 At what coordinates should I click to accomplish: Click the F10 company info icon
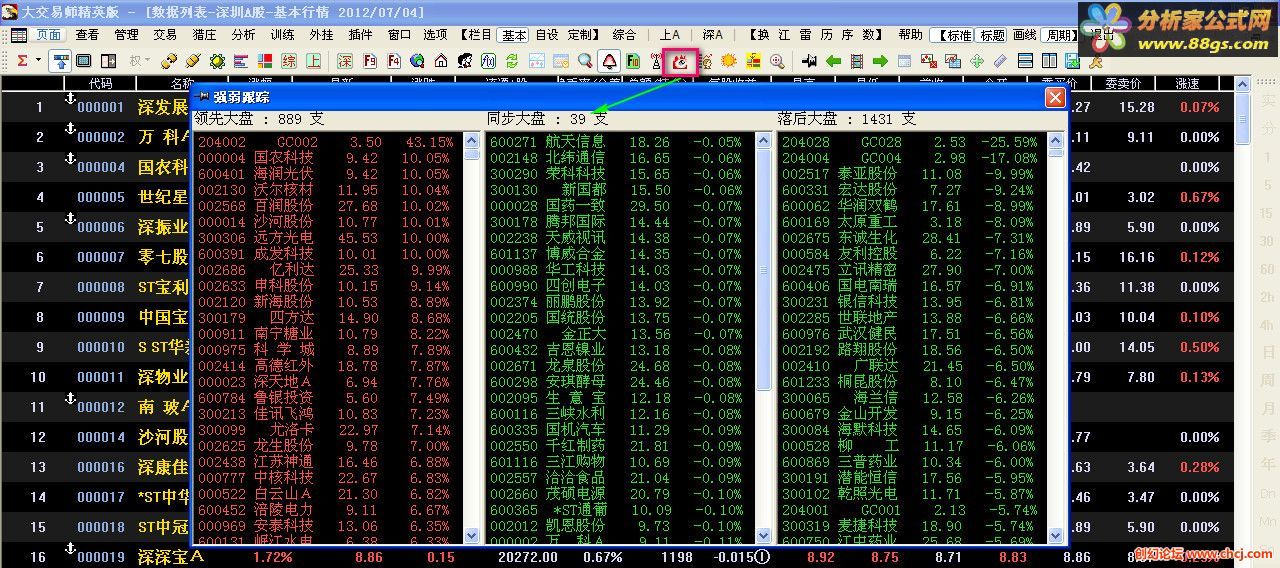(632, 61)
